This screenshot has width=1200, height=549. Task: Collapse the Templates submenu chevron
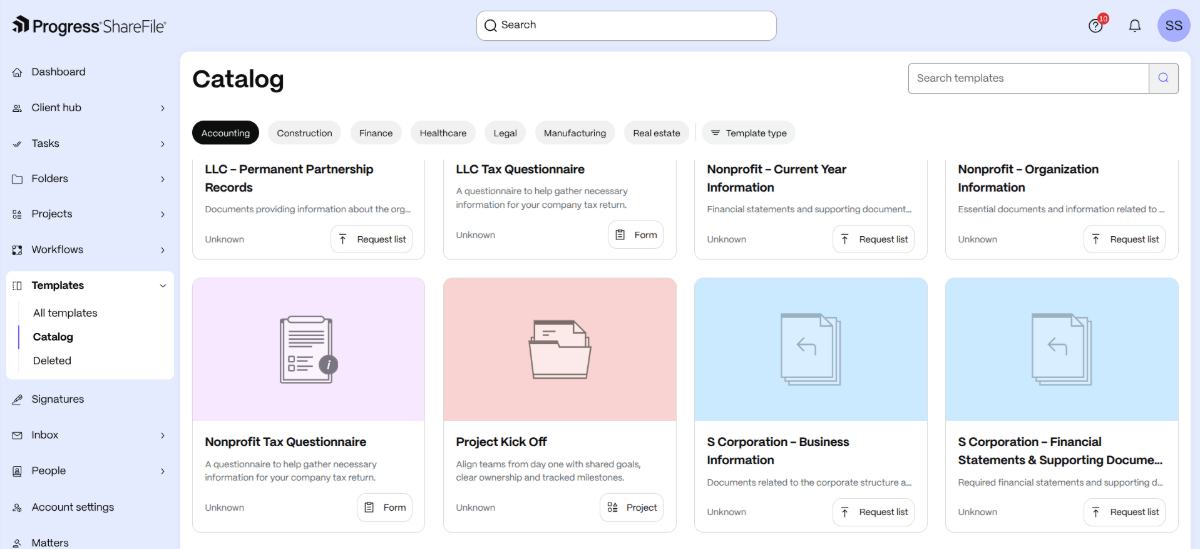pyautogui.click(x=162, y=286)
